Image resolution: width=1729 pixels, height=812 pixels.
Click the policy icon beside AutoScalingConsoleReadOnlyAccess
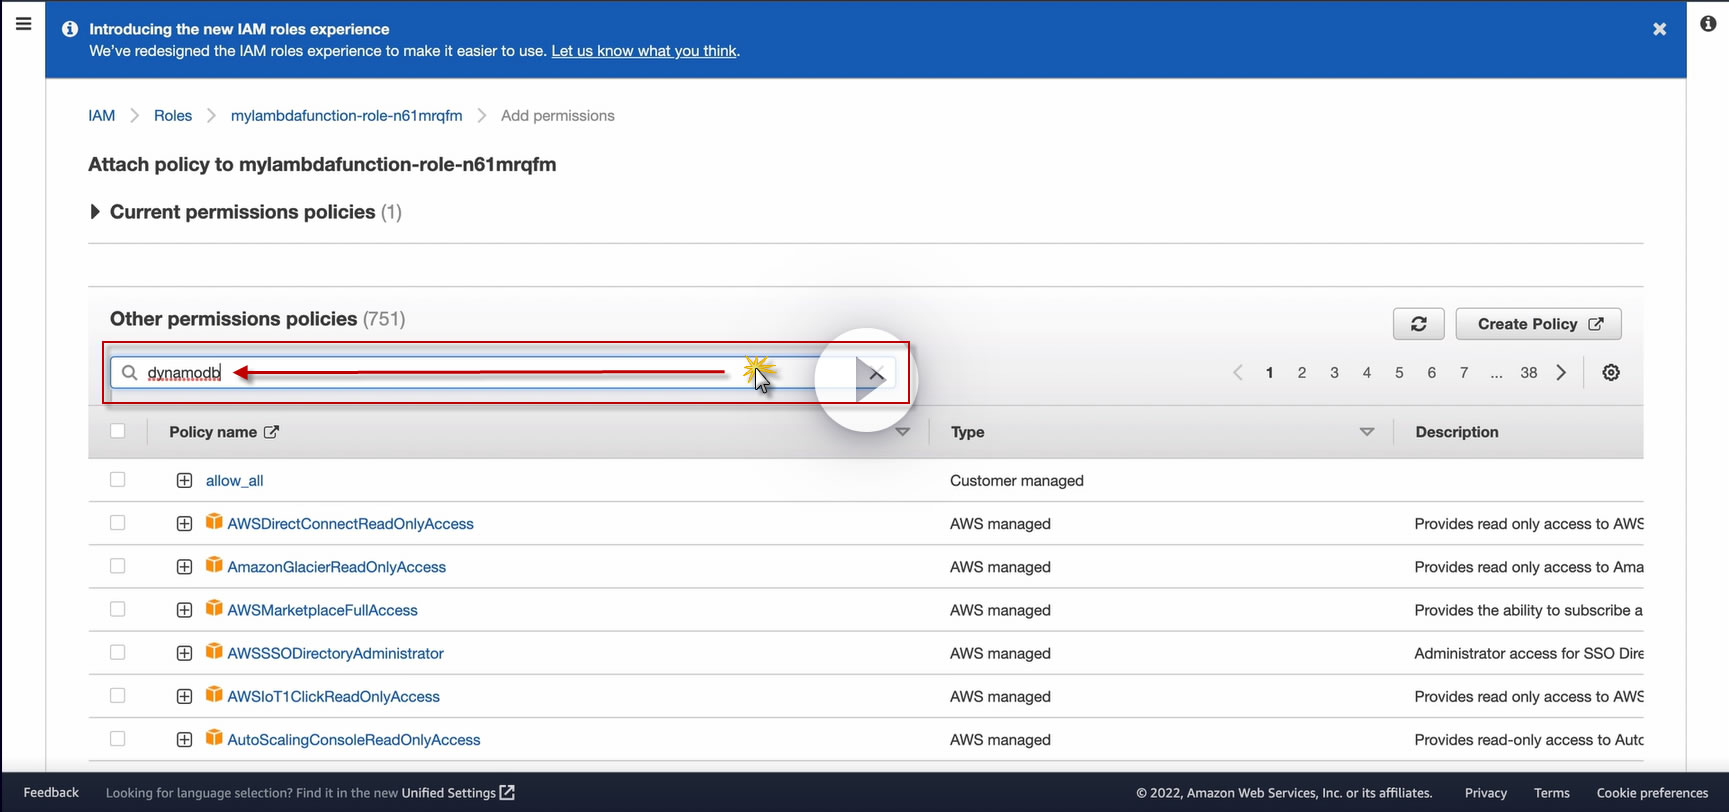coord(214,738)
